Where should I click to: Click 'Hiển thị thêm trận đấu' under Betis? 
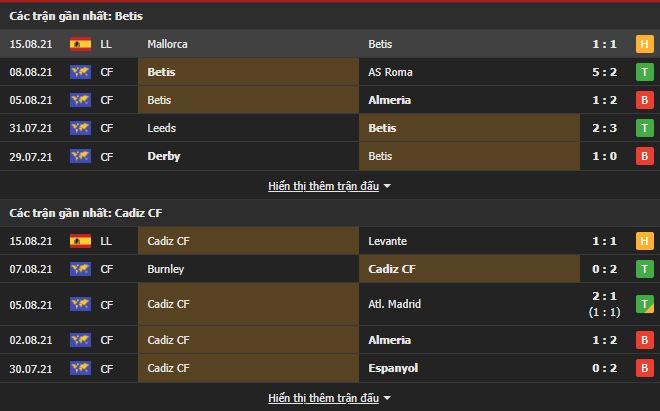[x=324, y=186]
